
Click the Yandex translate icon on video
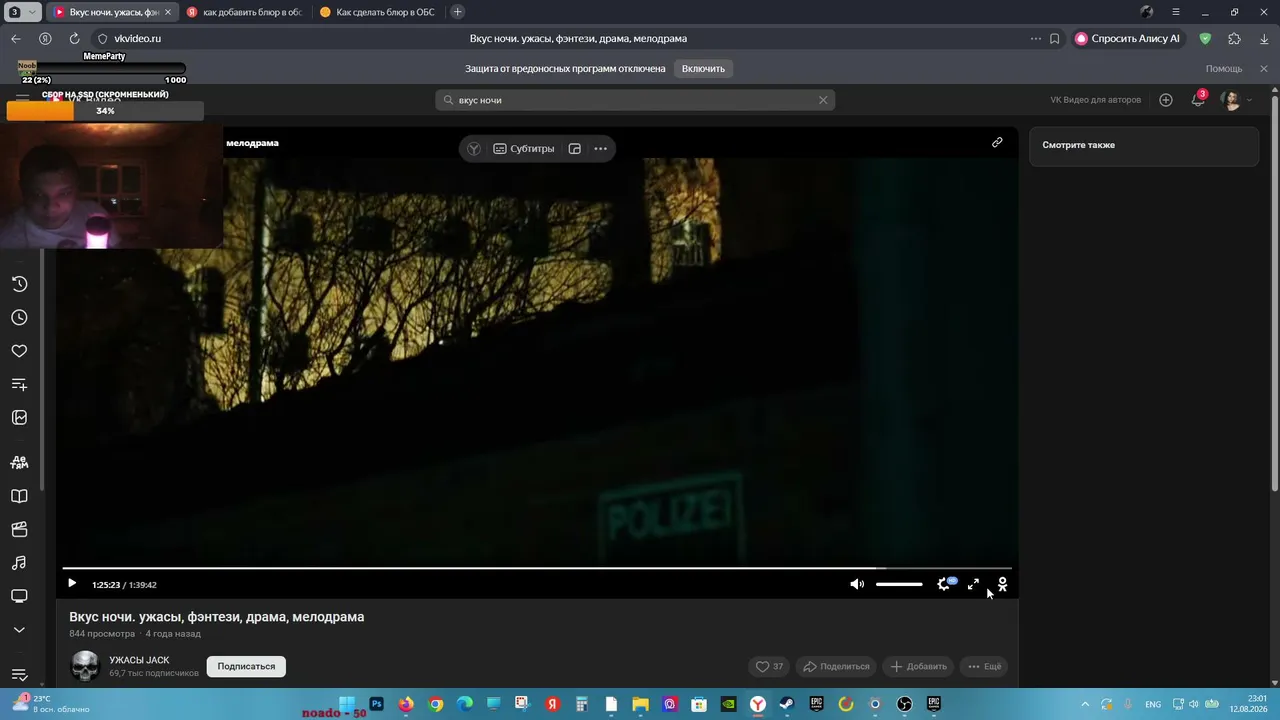(474, 148)
